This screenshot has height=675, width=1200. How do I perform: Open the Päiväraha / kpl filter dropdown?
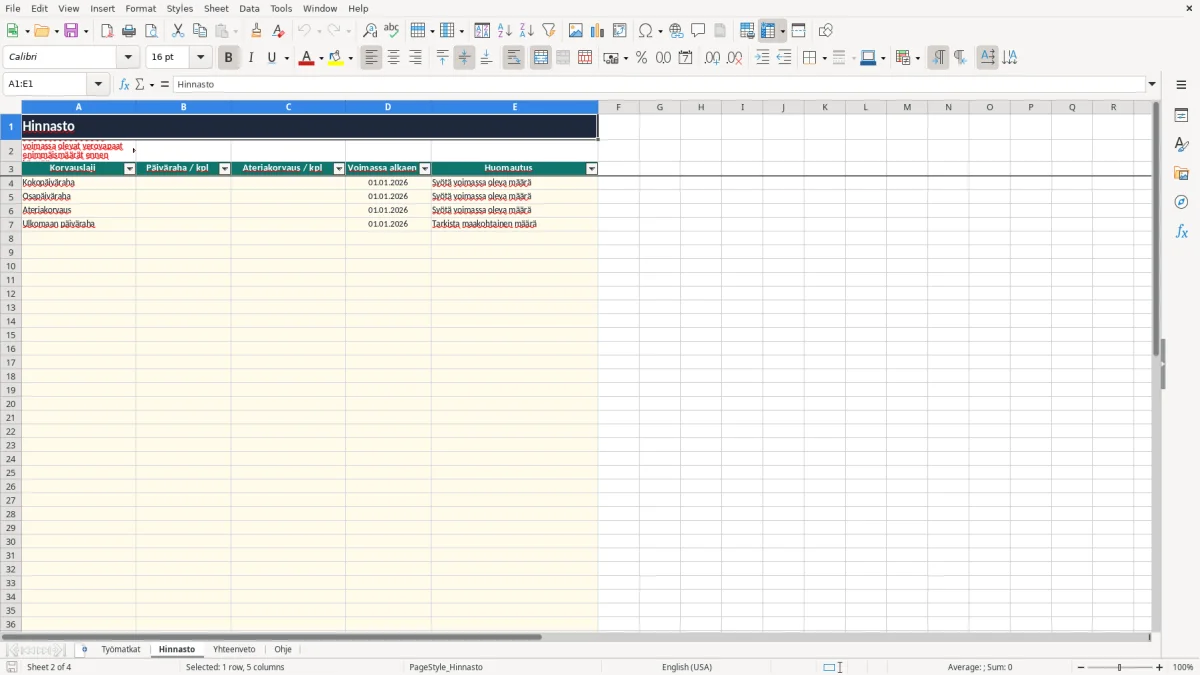[x=224, y=169]
